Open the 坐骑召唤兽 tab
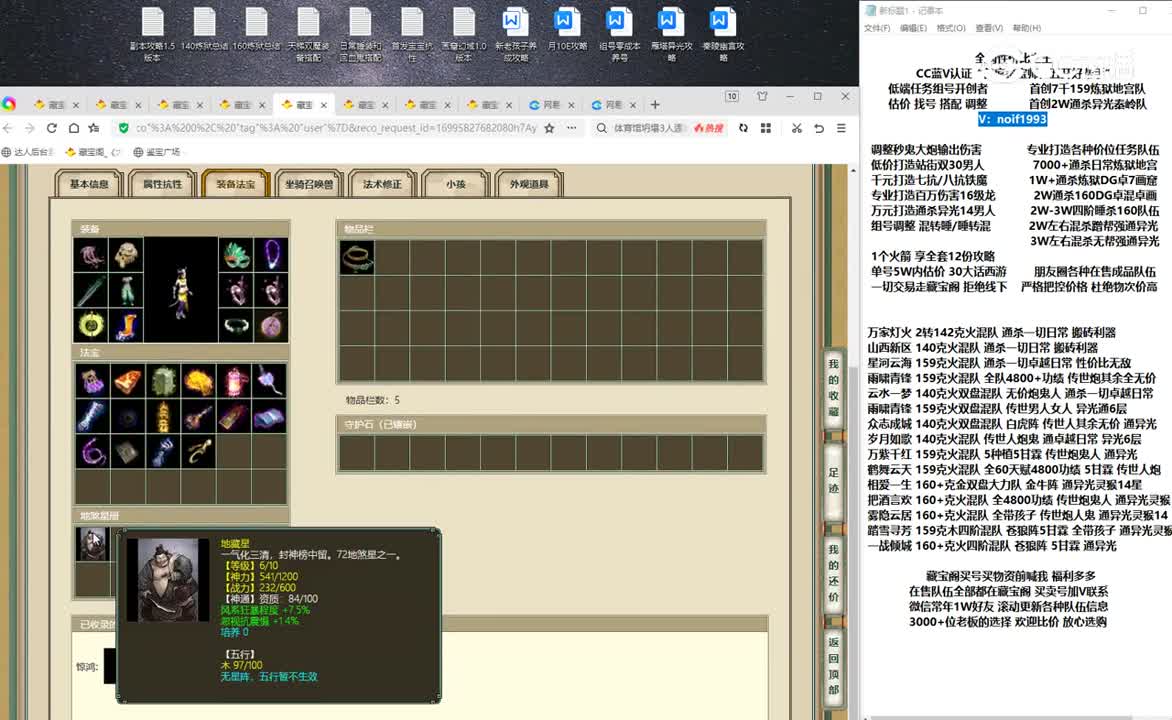This screenshot has width=1172, height=720. pos(309,184)
